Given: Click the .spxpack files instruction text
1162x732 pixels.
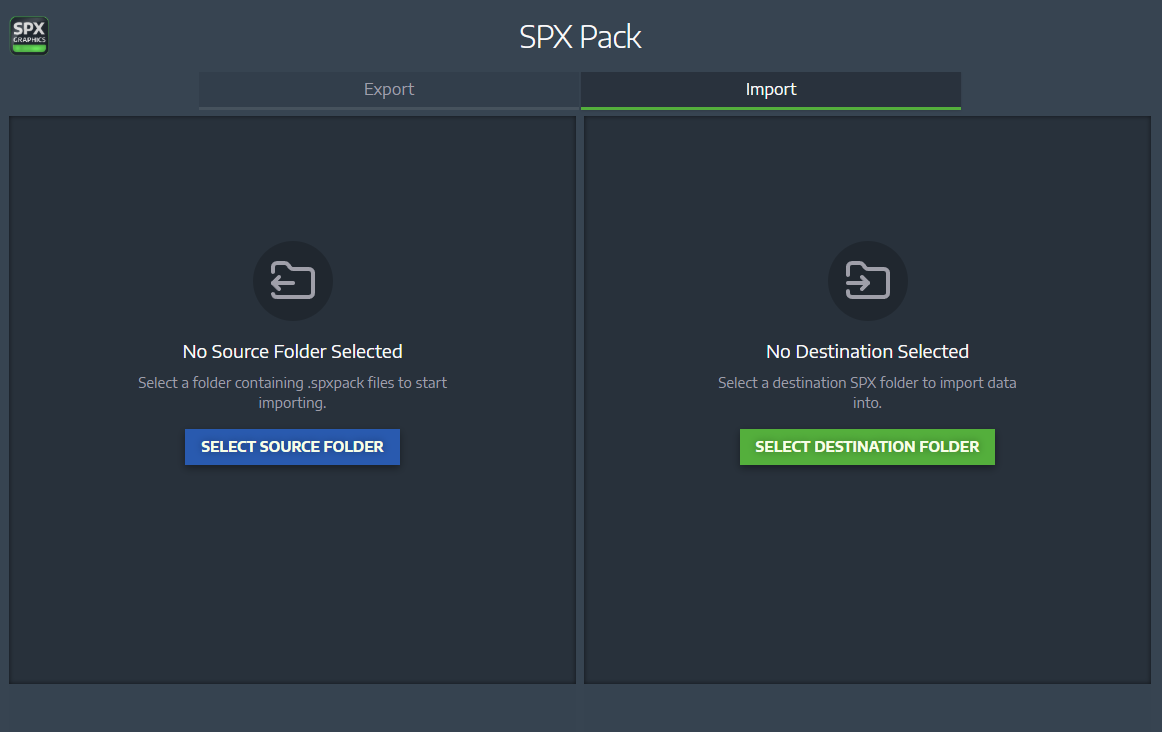Looking at the screenshot, I should tap(292, 392).
